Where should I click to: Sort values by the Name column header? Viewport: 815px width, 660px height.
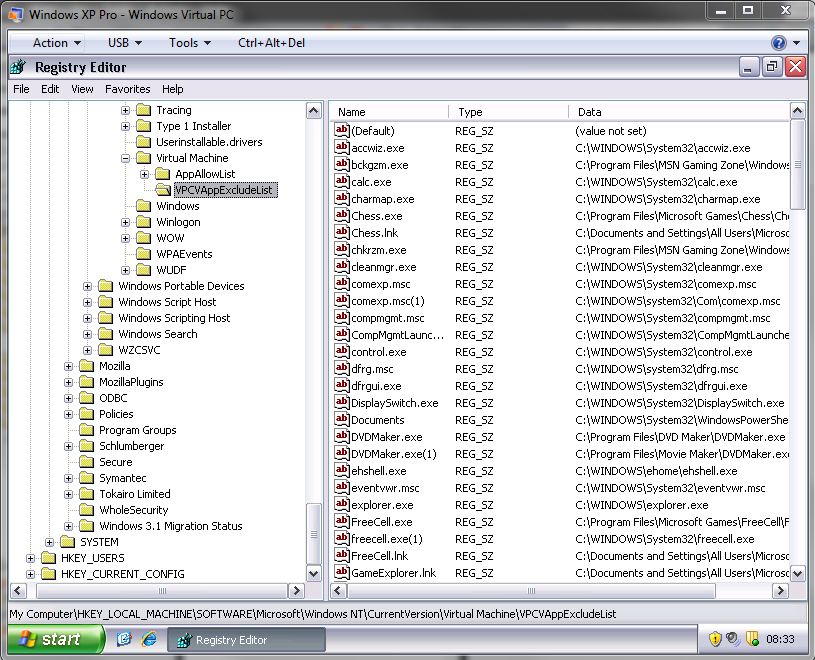[388, 111]
